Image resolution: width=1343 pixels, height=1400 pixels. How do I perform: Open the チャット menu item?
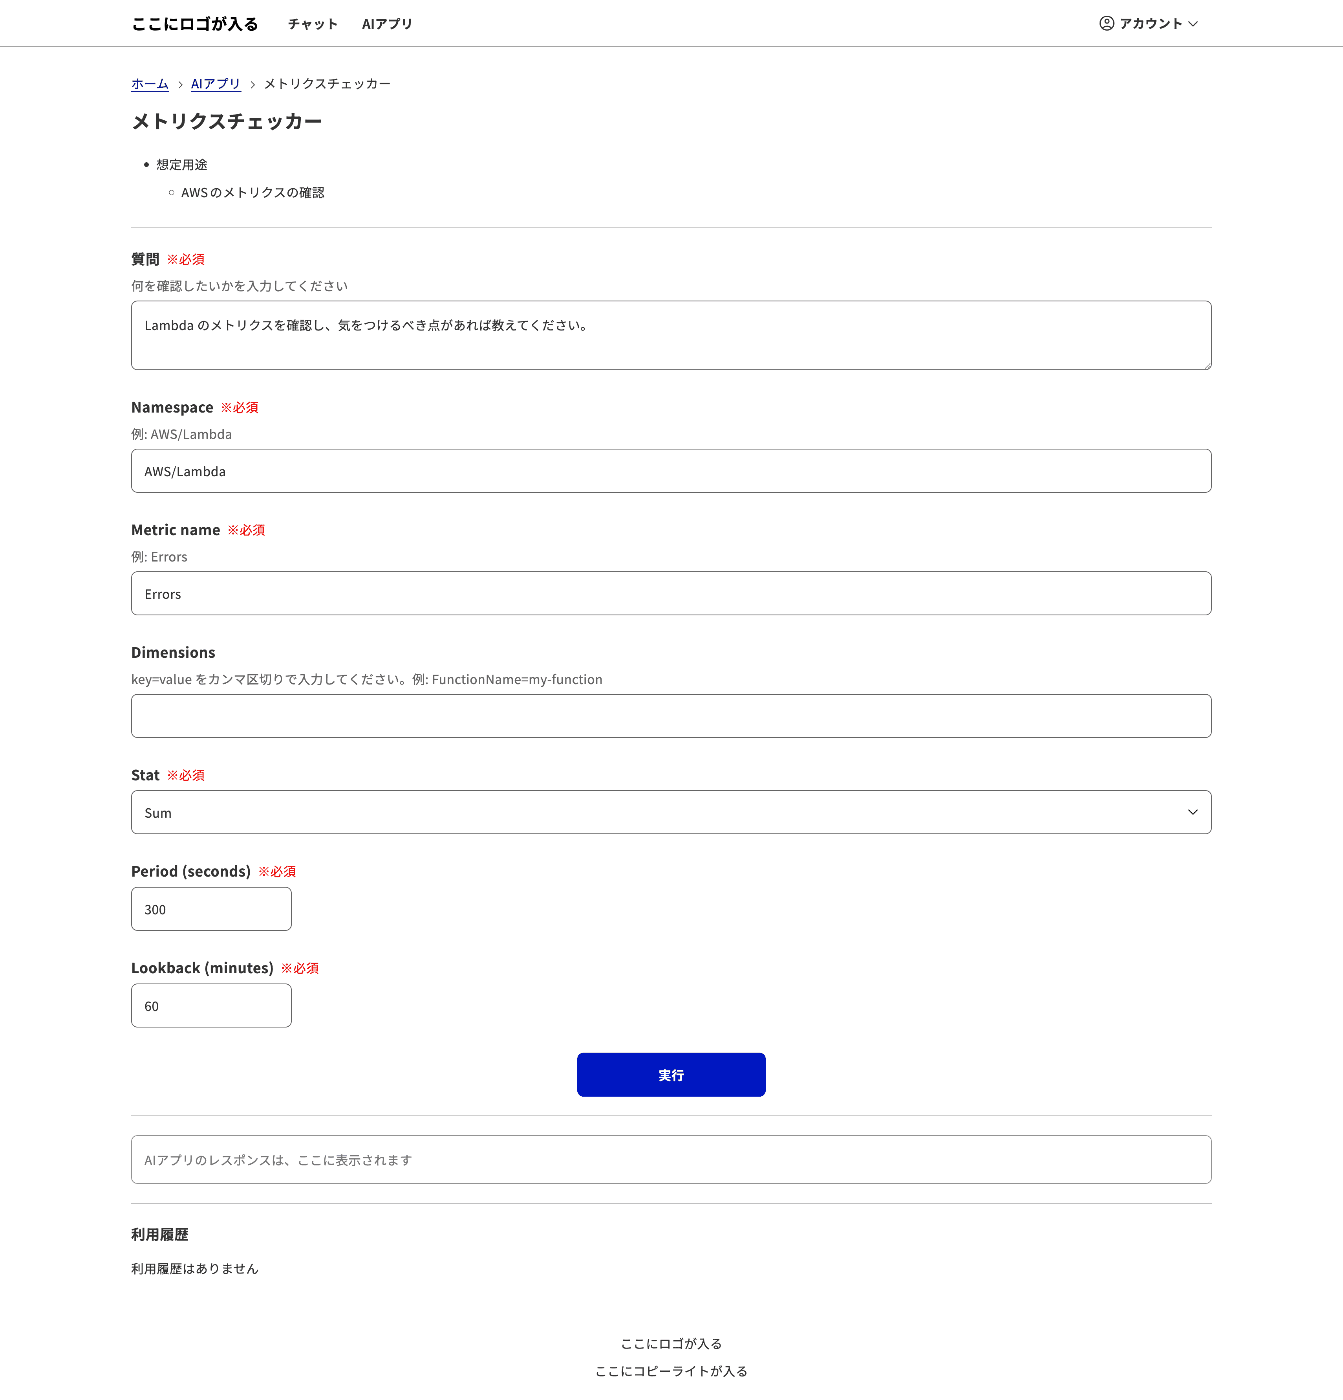pos(313,24)
